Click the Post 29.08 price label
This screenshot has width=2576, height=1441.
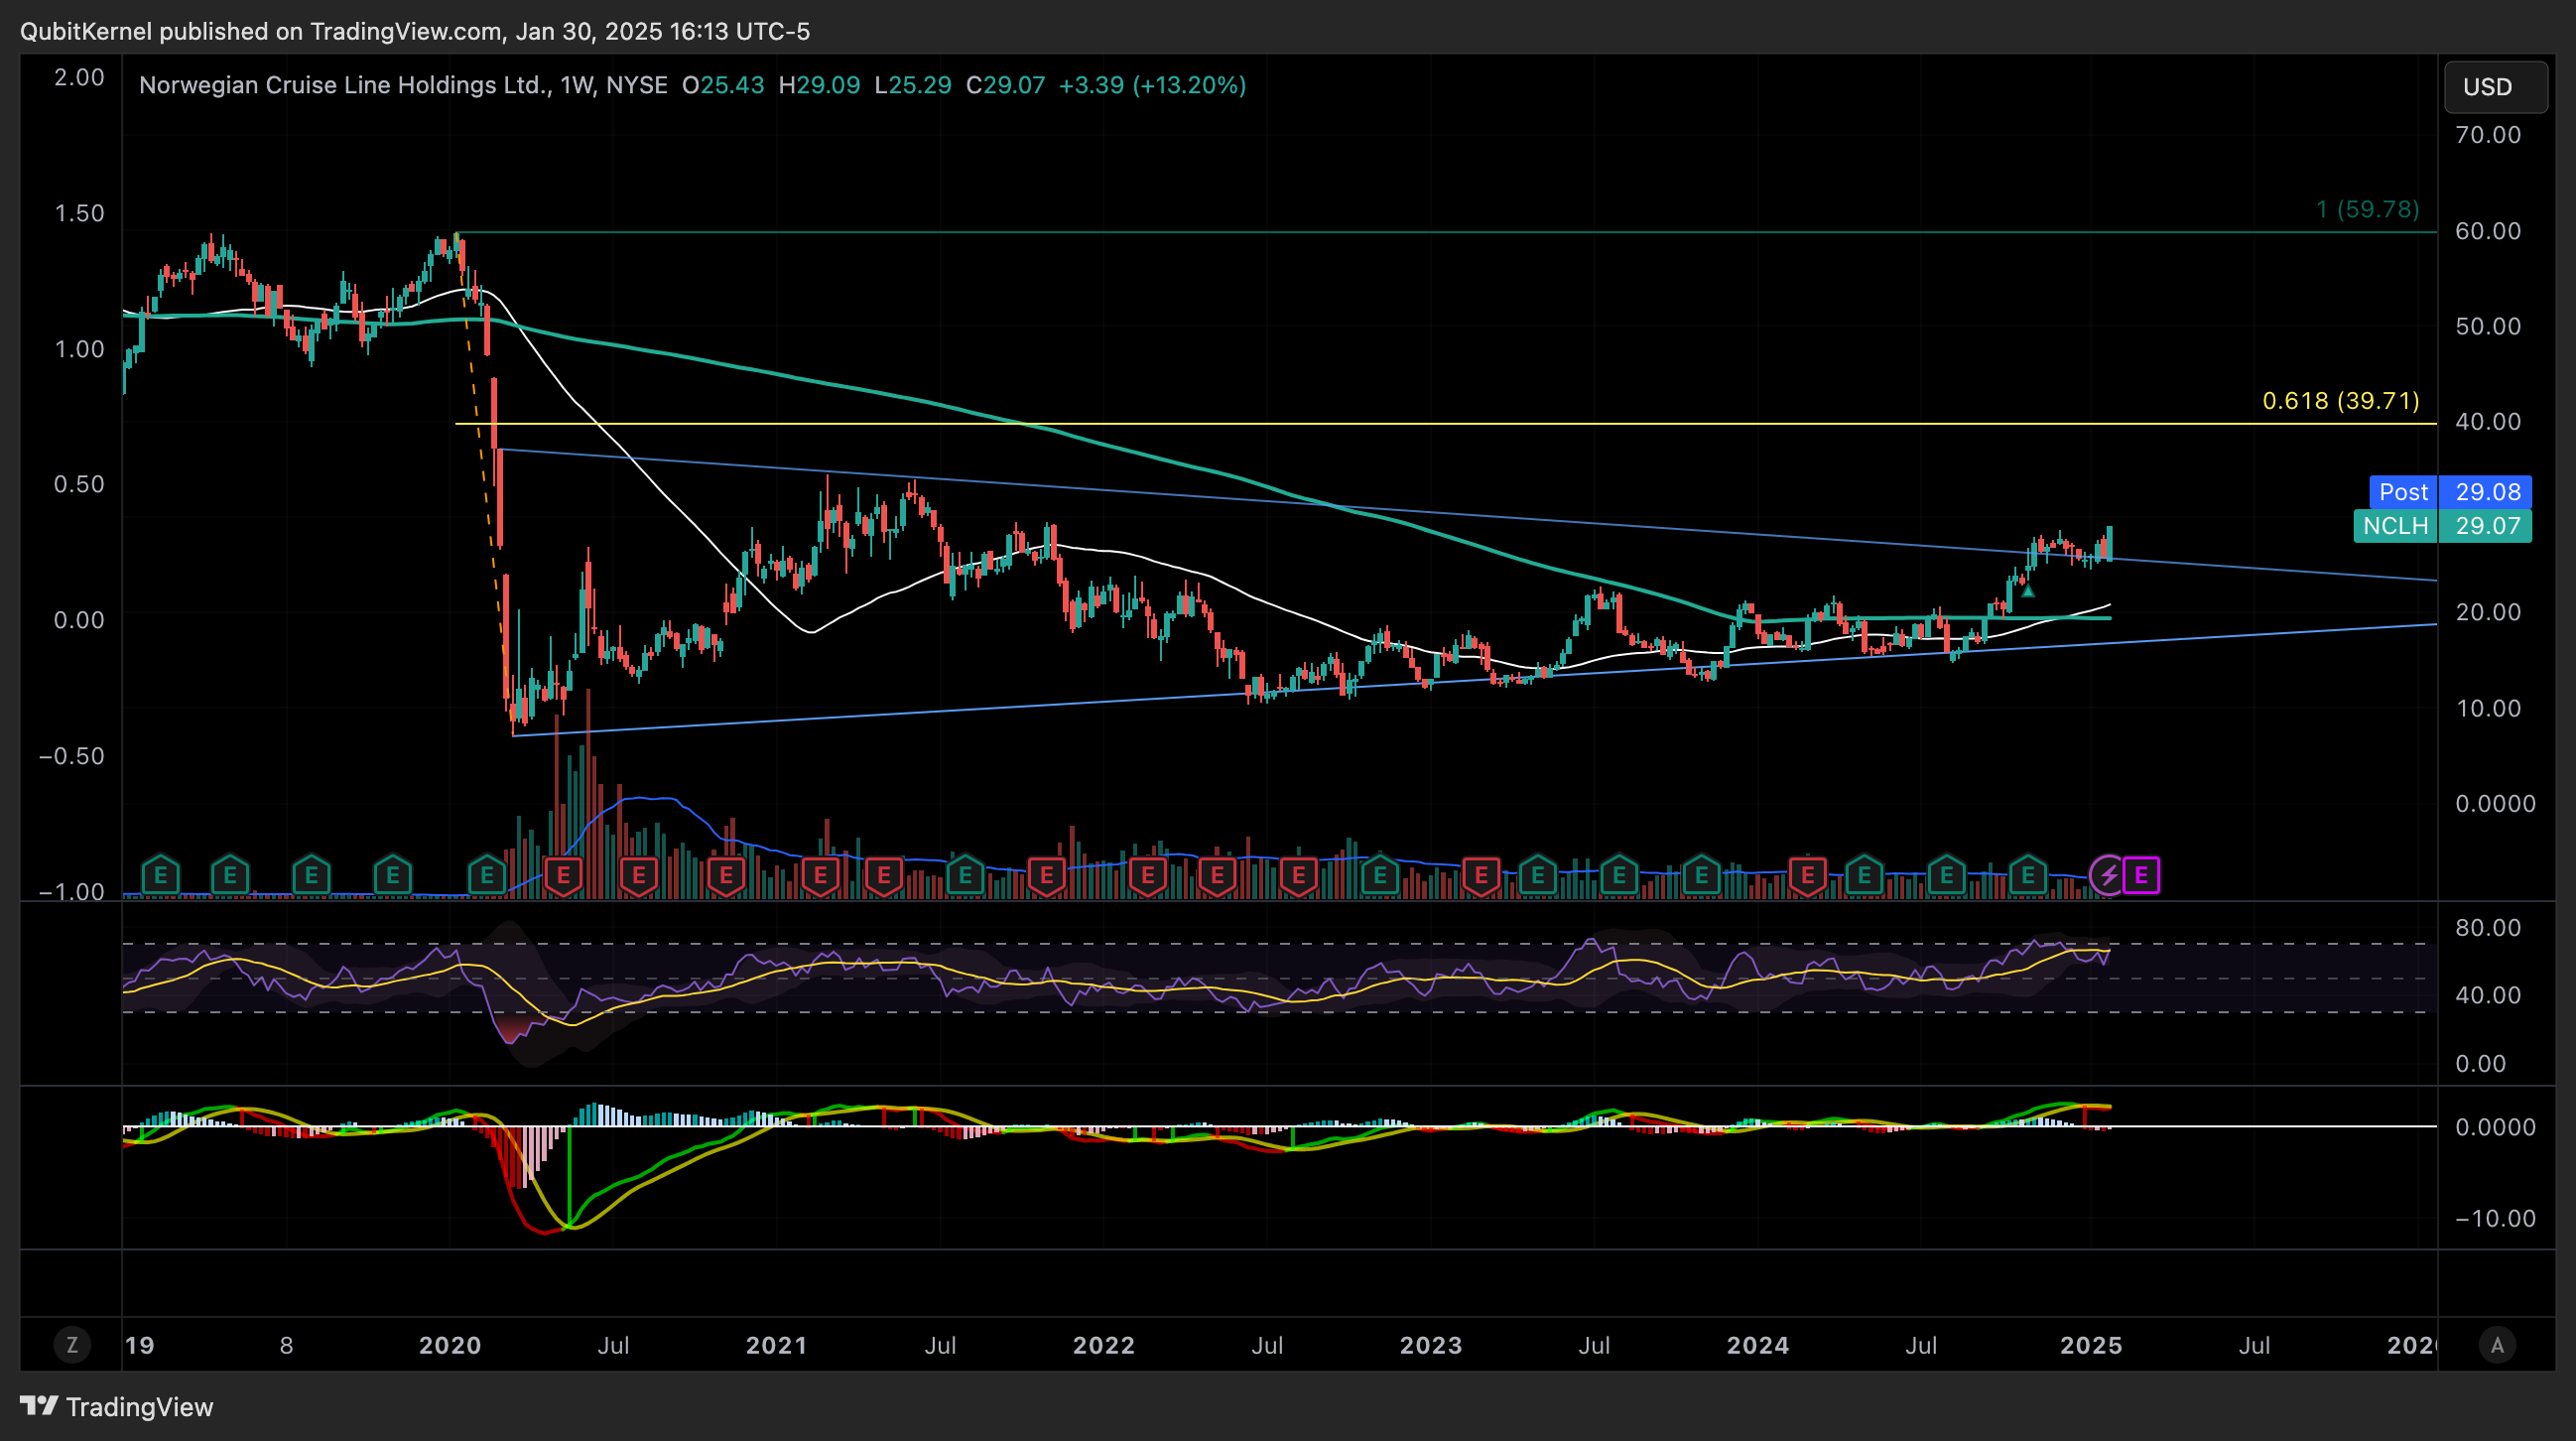tap(2450, 492)
